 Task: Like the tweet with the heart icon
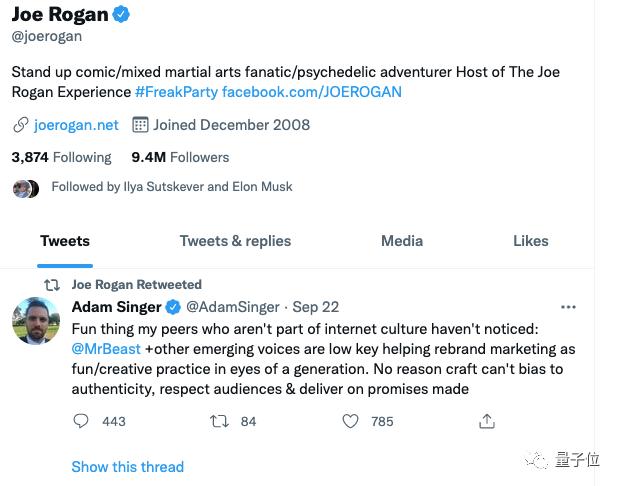point(350,421)
